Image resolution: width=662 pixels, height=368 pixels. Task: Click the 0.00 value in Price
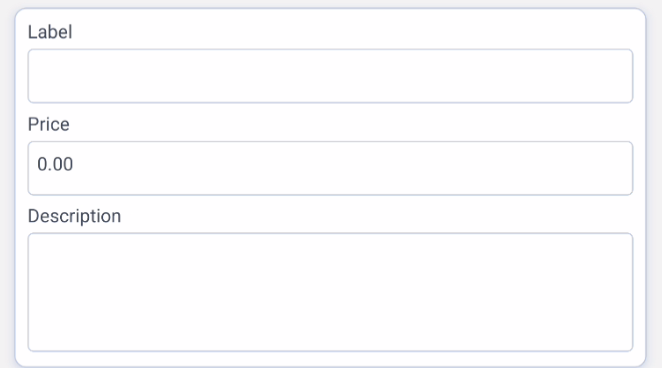[x=55, y=164]
